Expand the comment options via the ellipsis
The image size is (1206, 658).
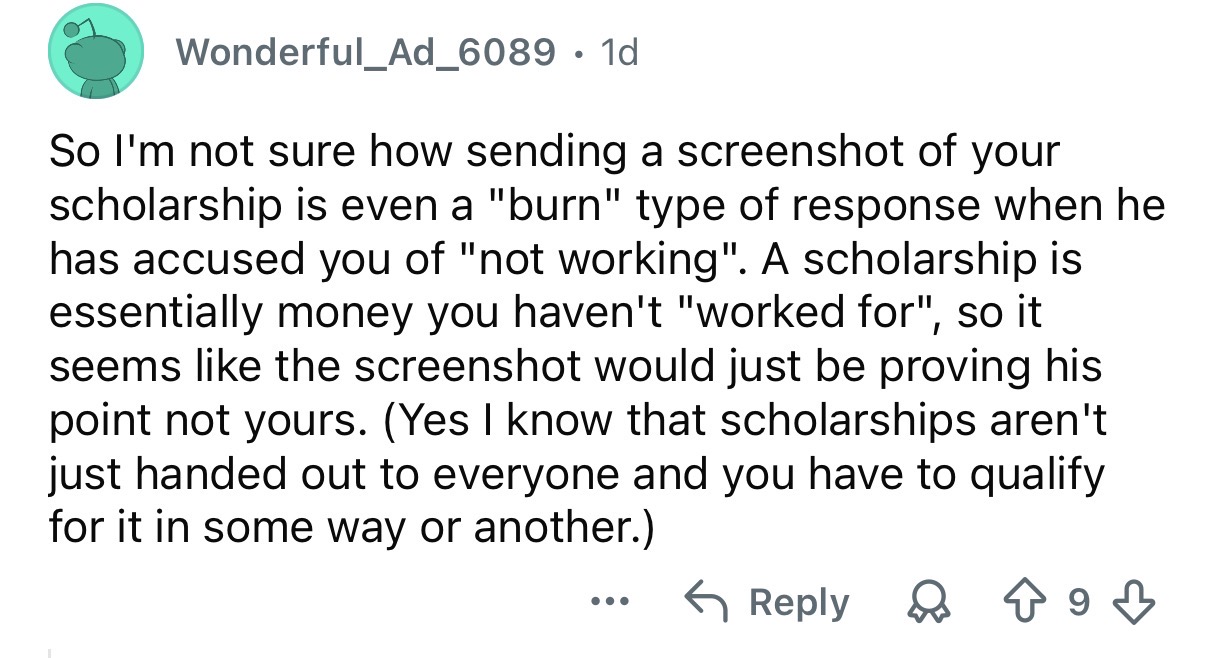608,601
